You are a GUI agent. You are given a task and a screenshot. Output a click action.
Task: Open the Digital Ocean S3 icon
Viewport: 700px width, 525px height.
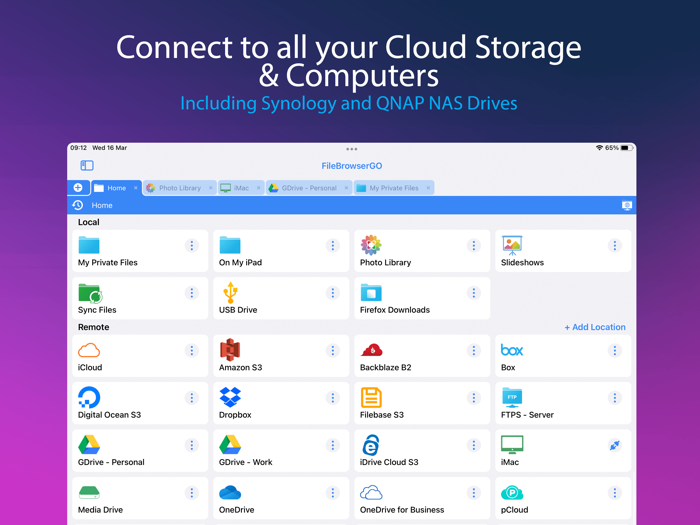(x=89, y=397)
